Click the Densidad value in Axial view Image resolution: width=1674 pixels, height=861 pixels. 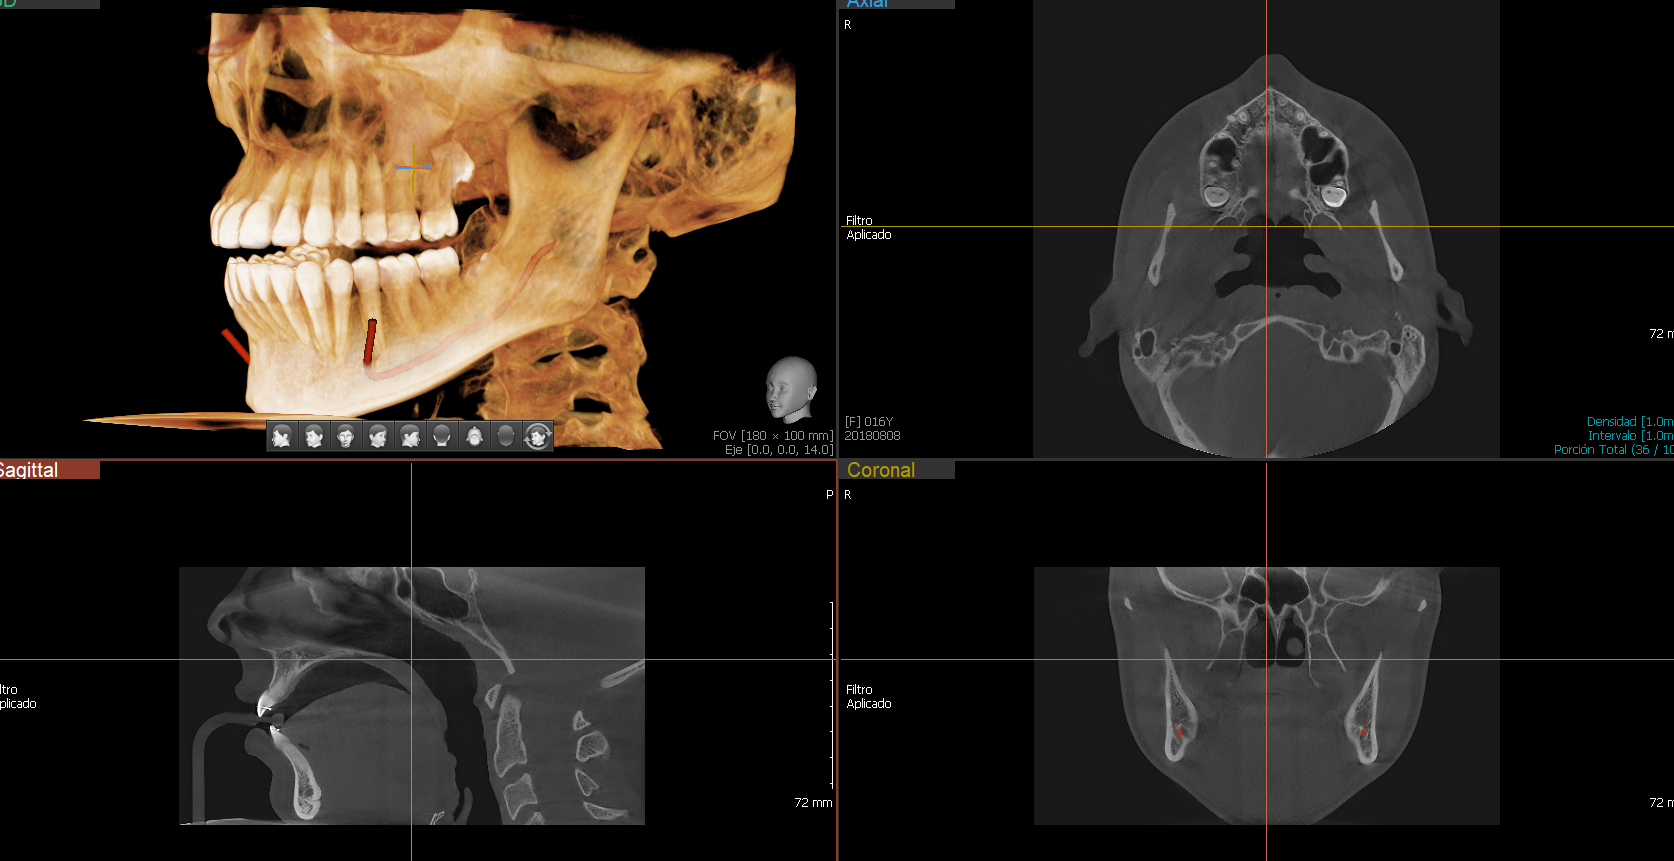click(1629, 422)
